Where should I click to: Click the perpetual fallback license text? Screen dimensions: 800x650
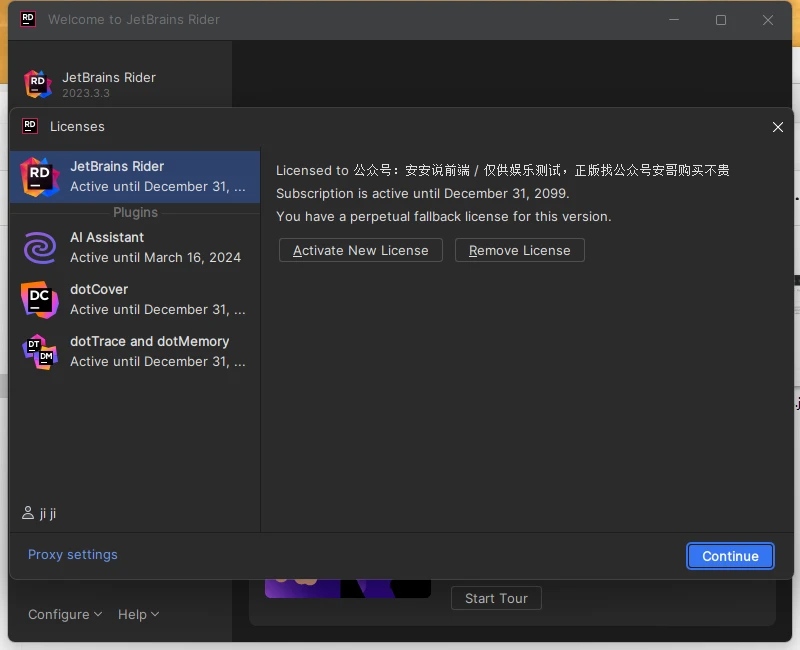click(x=443, y=216)
